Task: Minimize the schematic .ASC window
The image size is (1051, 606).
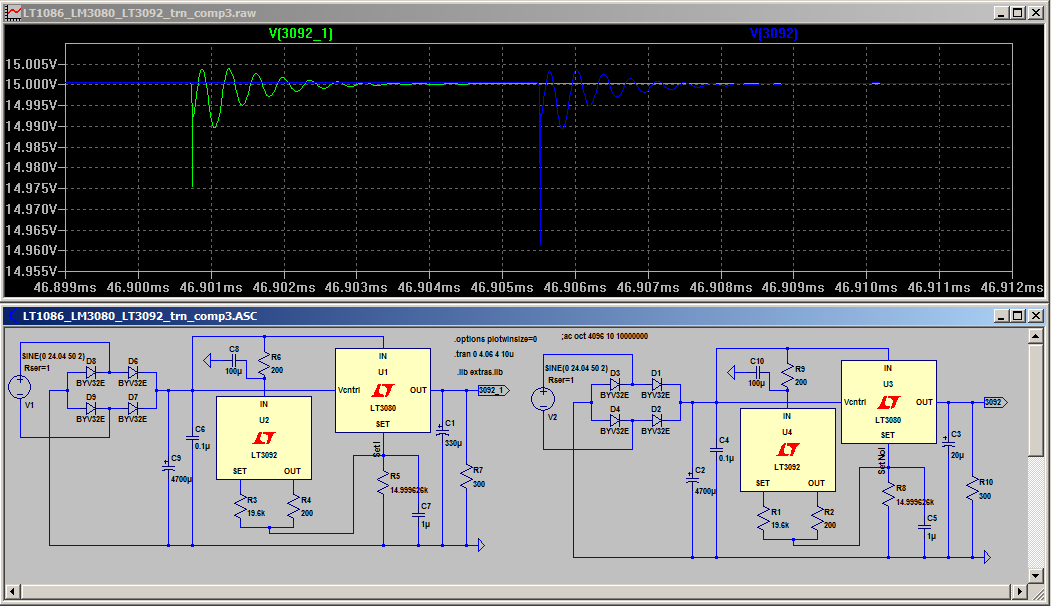Action: point(1001,316)
